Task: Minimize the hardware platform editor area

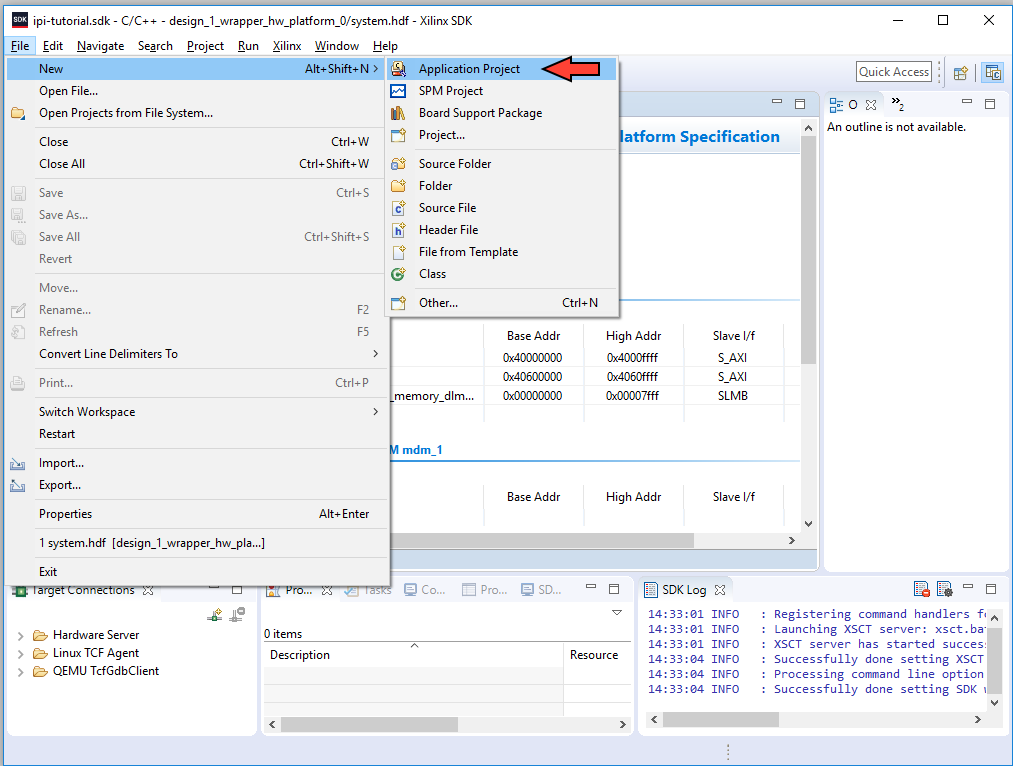Action: tap(777, 102)
